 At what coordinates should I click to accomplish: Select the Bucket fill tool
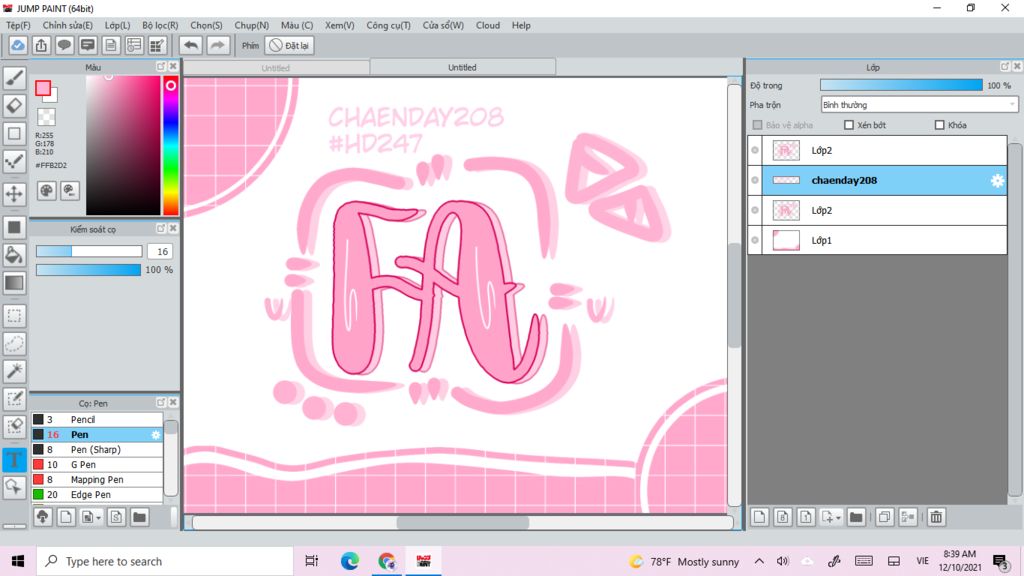point(14,255)
